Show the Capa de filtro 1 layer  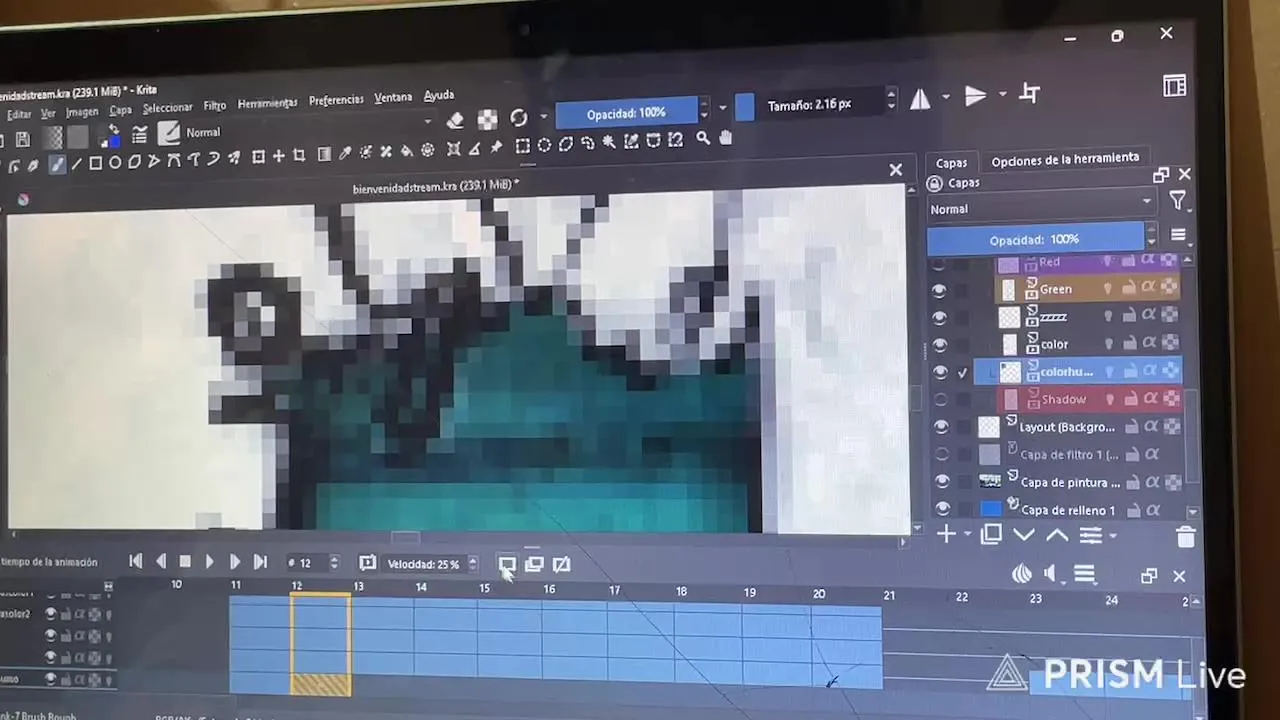pos(941,454)
